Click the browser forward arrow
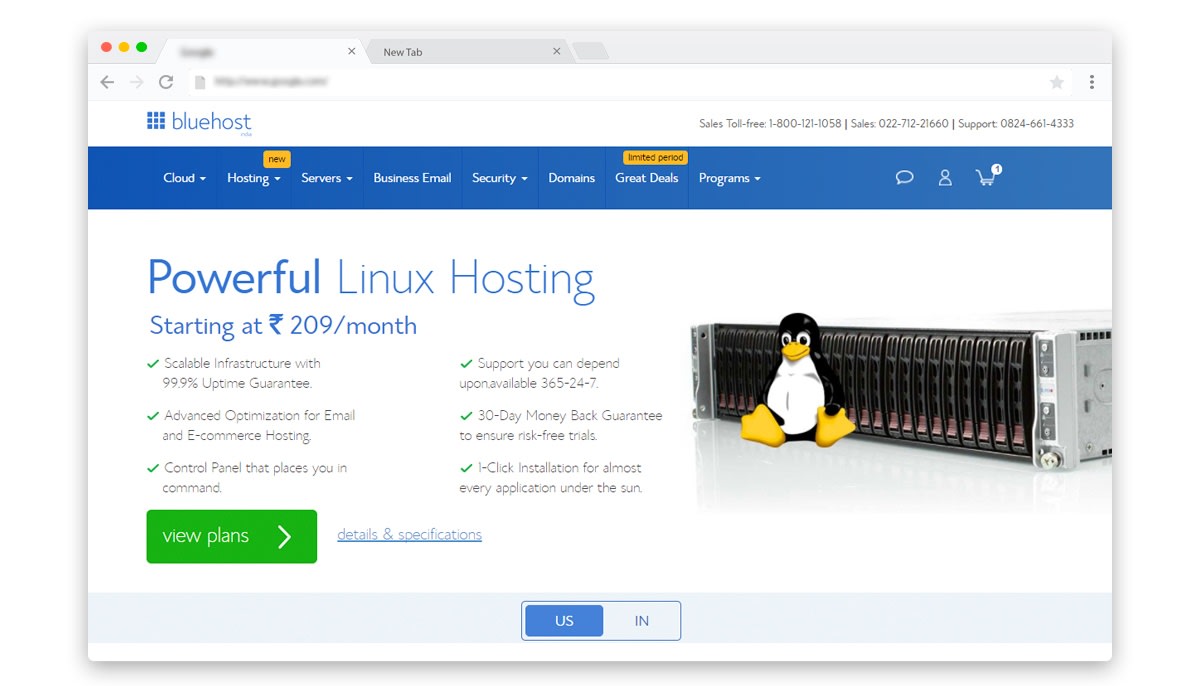This screenshot has width=1200, height=686. 136,82
